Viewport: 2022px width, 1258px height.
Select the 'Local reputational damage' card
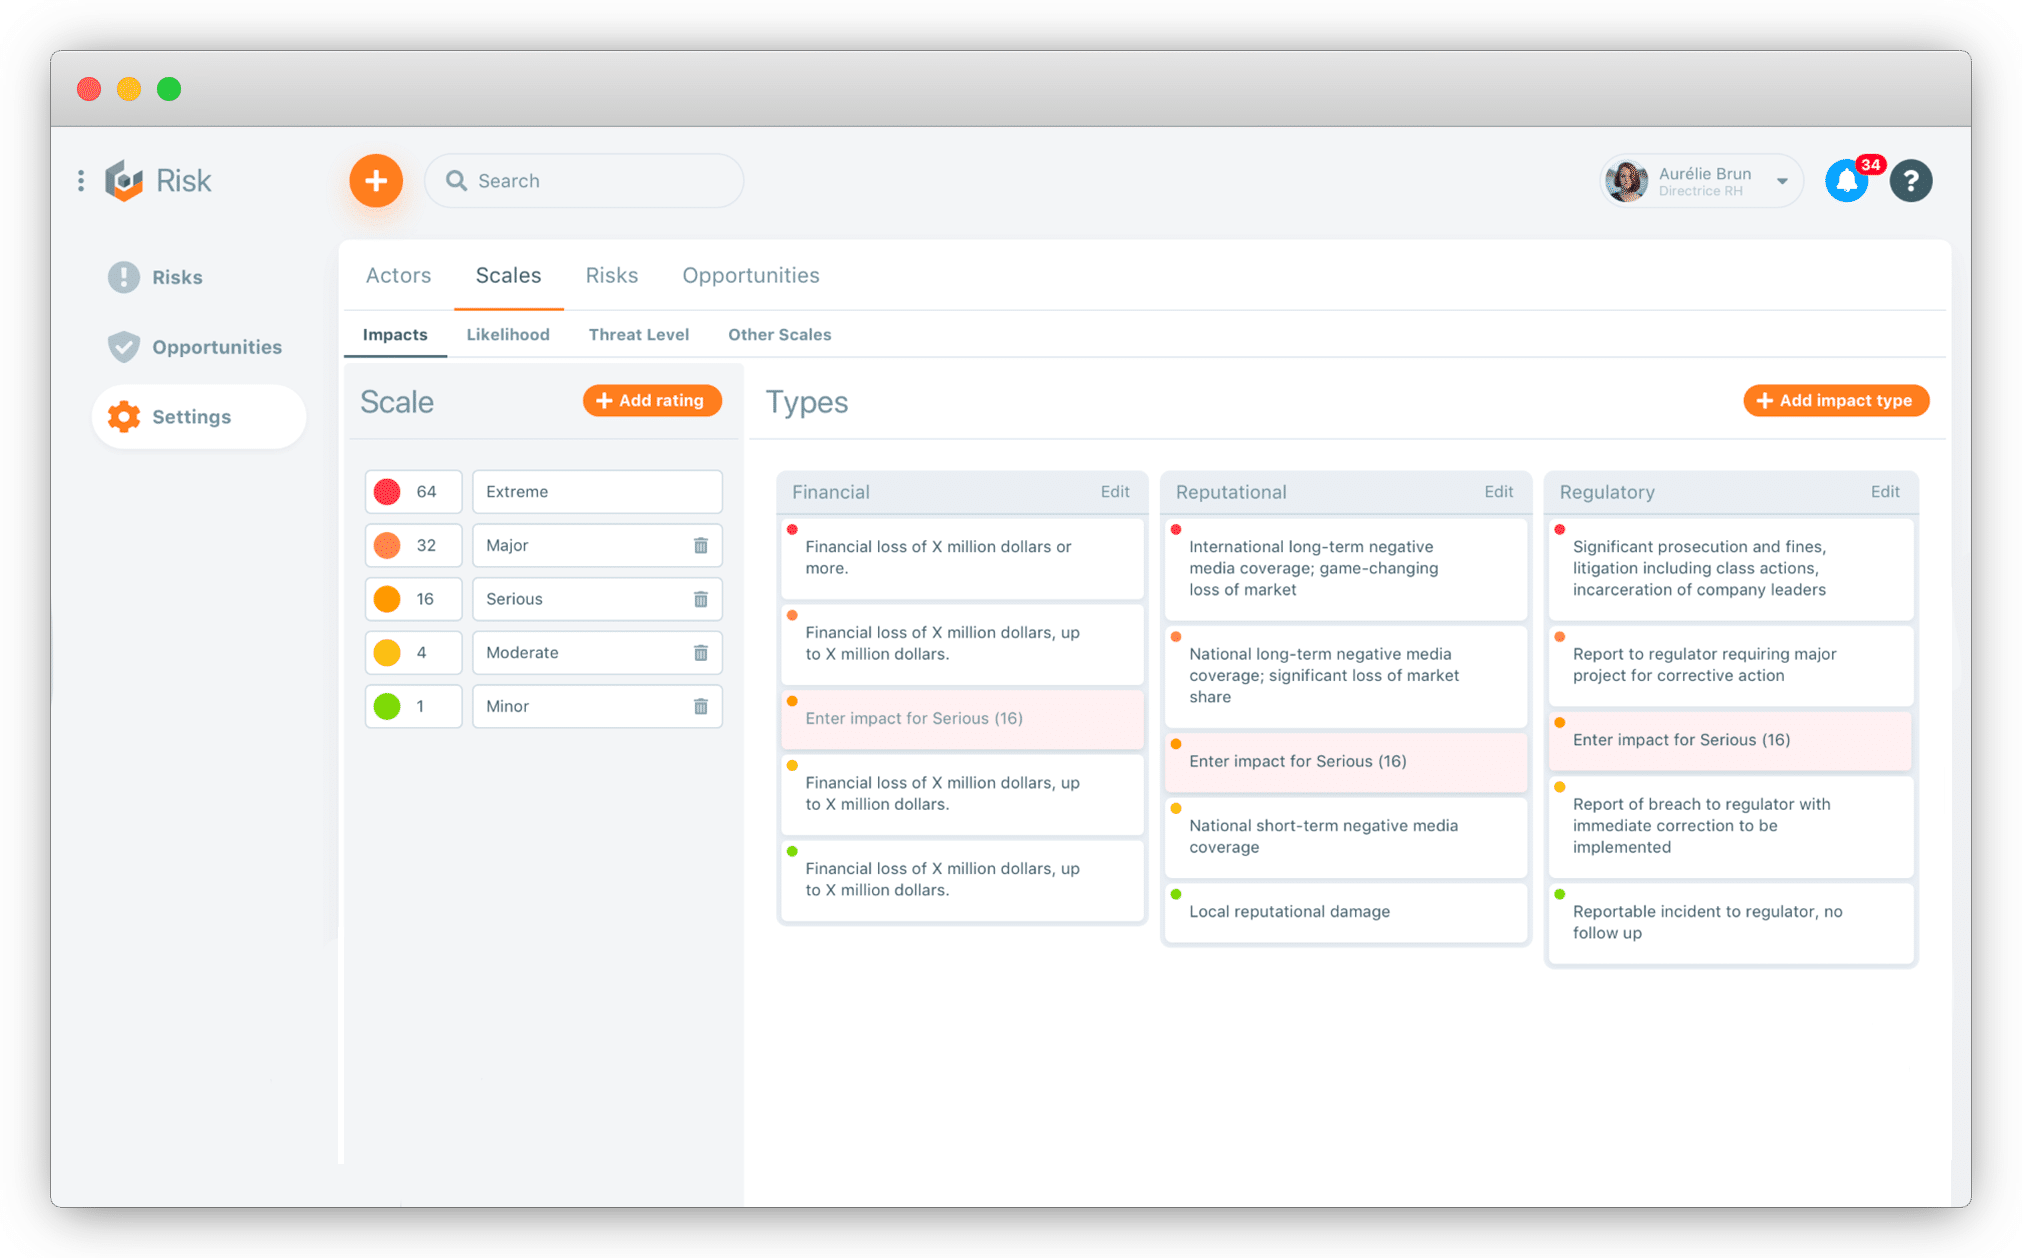[1345, 912]
